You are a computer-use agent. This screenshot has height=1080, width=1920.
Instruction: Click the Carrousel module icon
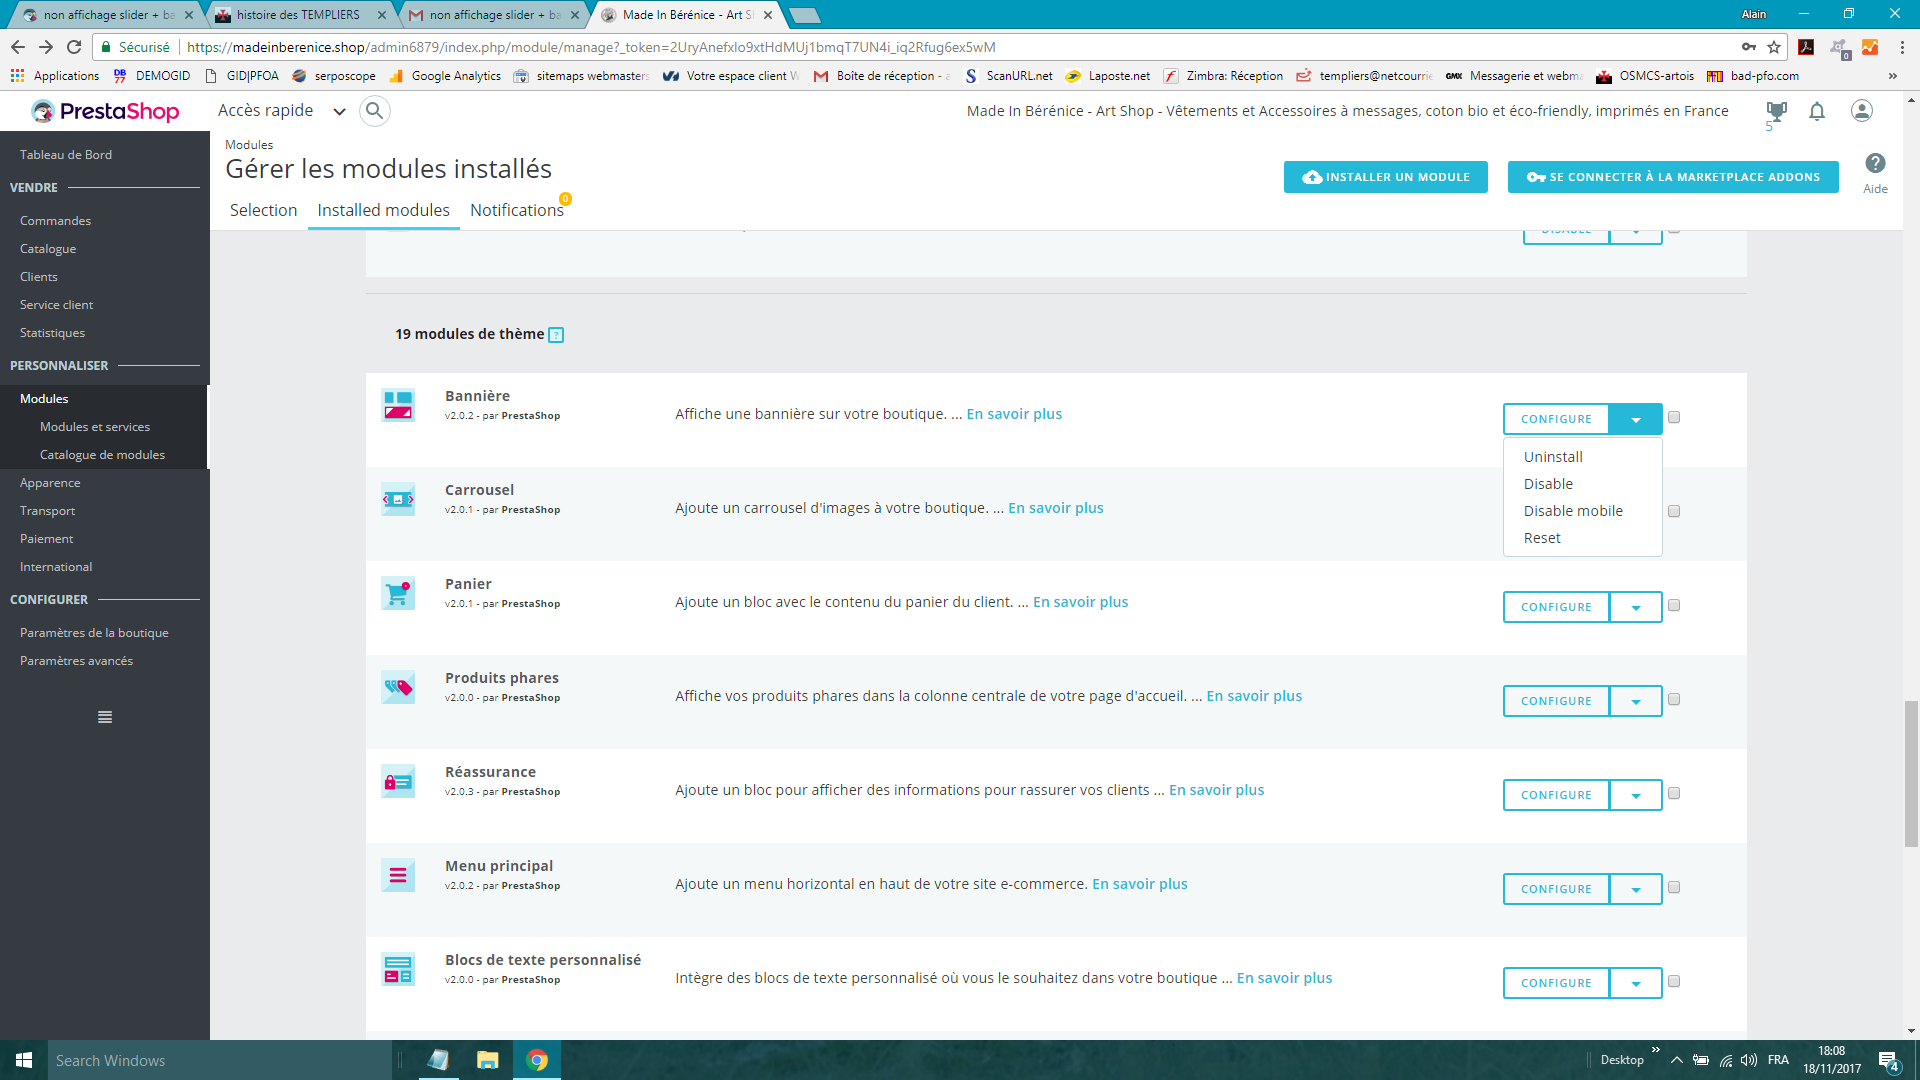tap(398, 499)
